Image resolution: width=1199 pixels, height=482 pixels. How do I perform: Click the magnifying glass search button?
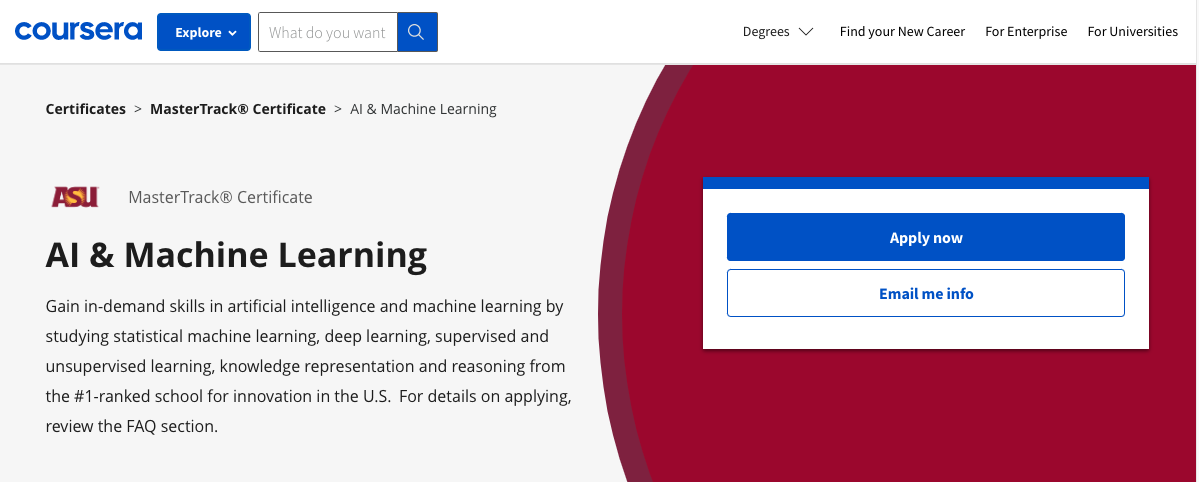pos(417,32)
